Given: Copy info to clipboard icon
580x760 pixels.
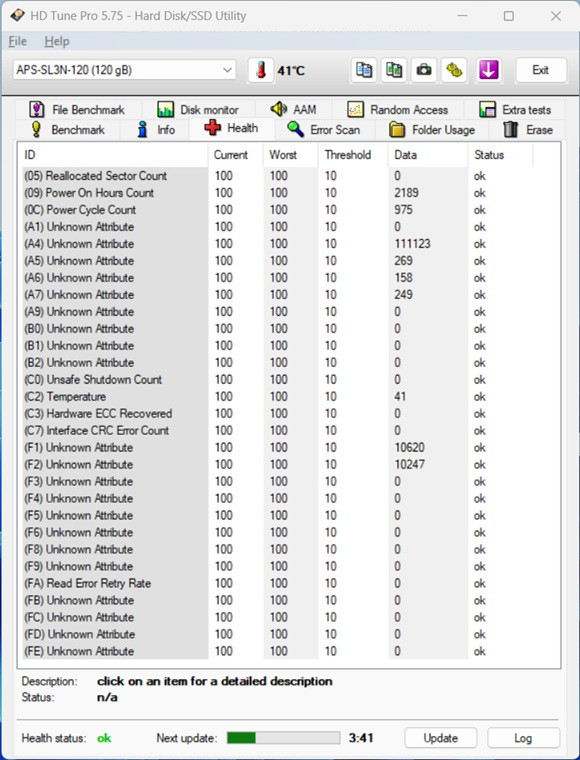Looking at the screenshot, I should (x=364, y=71).
